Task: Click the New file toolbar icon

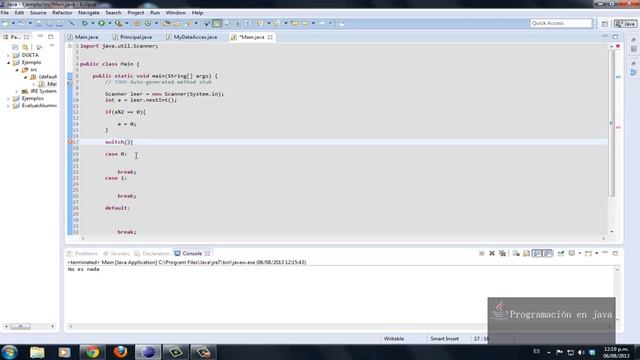Action: pyautogui.click(x=5, y=24)
